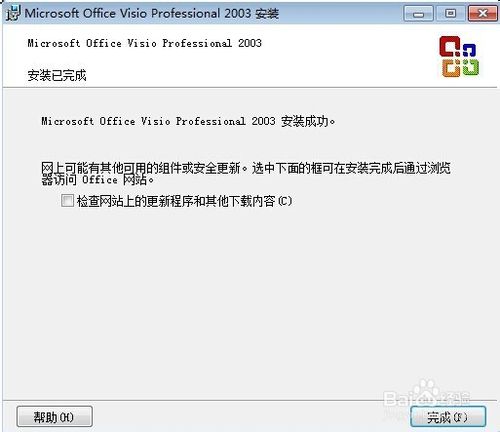Viewport: 500px width, 432px height.
Task: Click the 安装成功 message line
Action: click(x=188, y=121)
